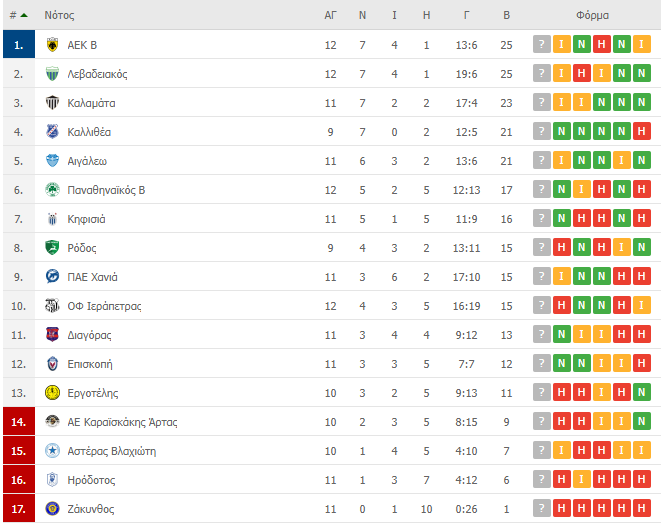The width and height of the screenshot is (661, 526).
Task: Click the ΠΑΕ Χανιά blue crest icon
Action: (52, 276)
